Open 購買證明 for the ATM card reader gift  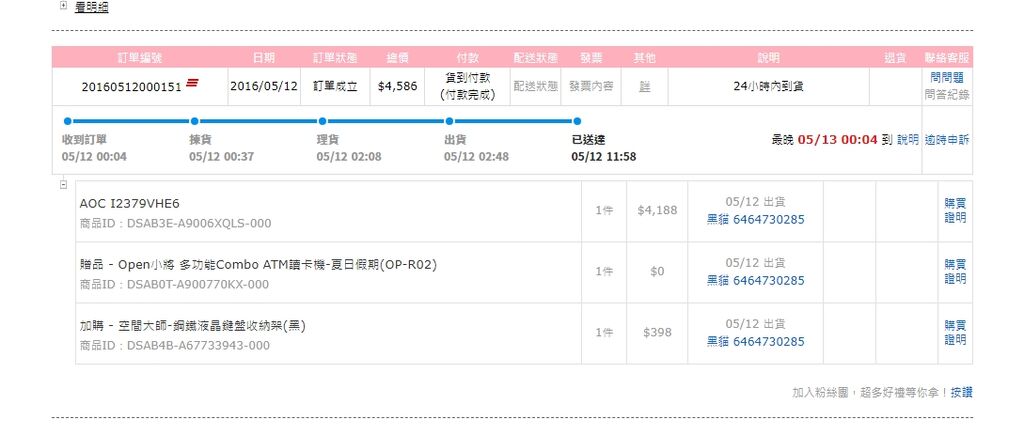(x=955, y=272)
